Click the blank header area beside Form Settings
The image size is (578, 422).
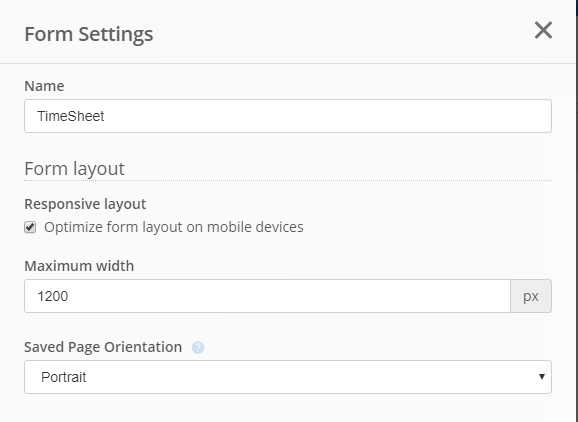pos(343,33)
